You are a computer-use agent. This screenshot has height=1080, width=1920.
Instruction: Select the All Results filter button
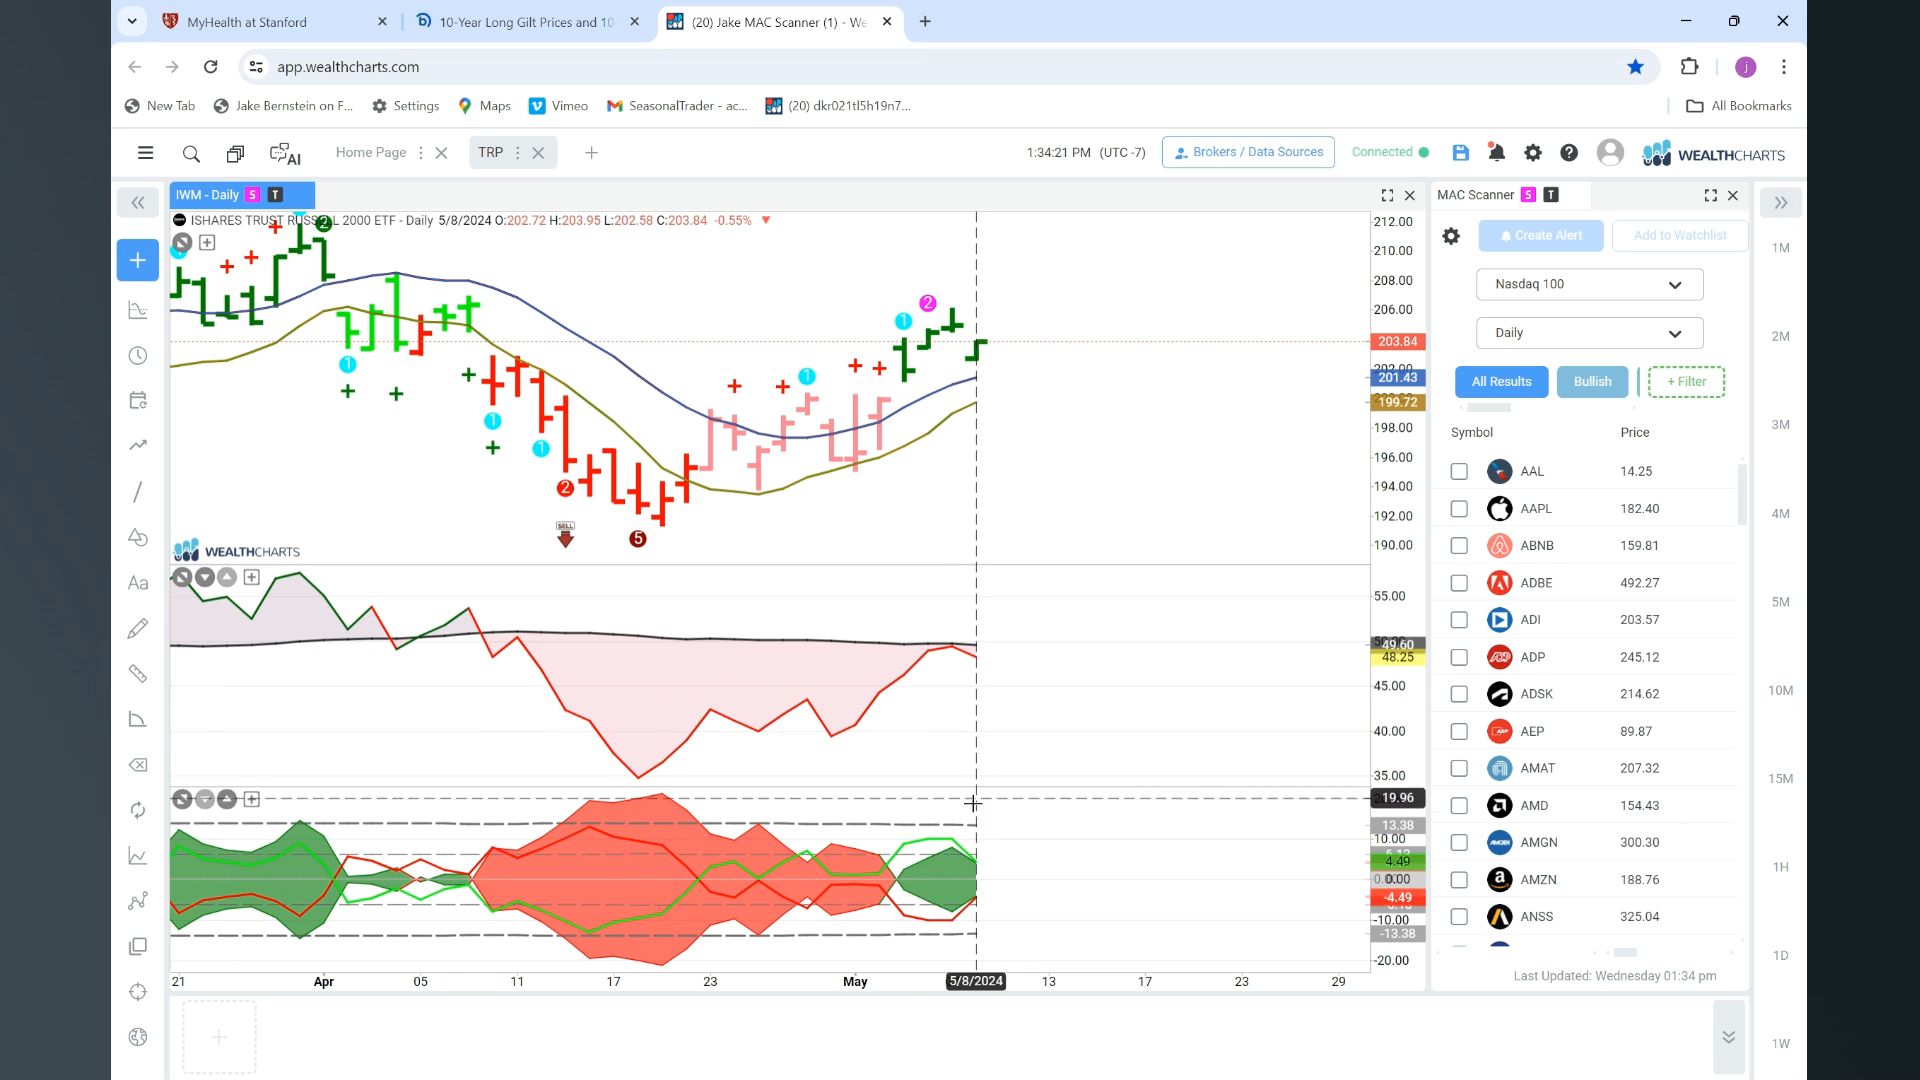tap(1501, 382)
